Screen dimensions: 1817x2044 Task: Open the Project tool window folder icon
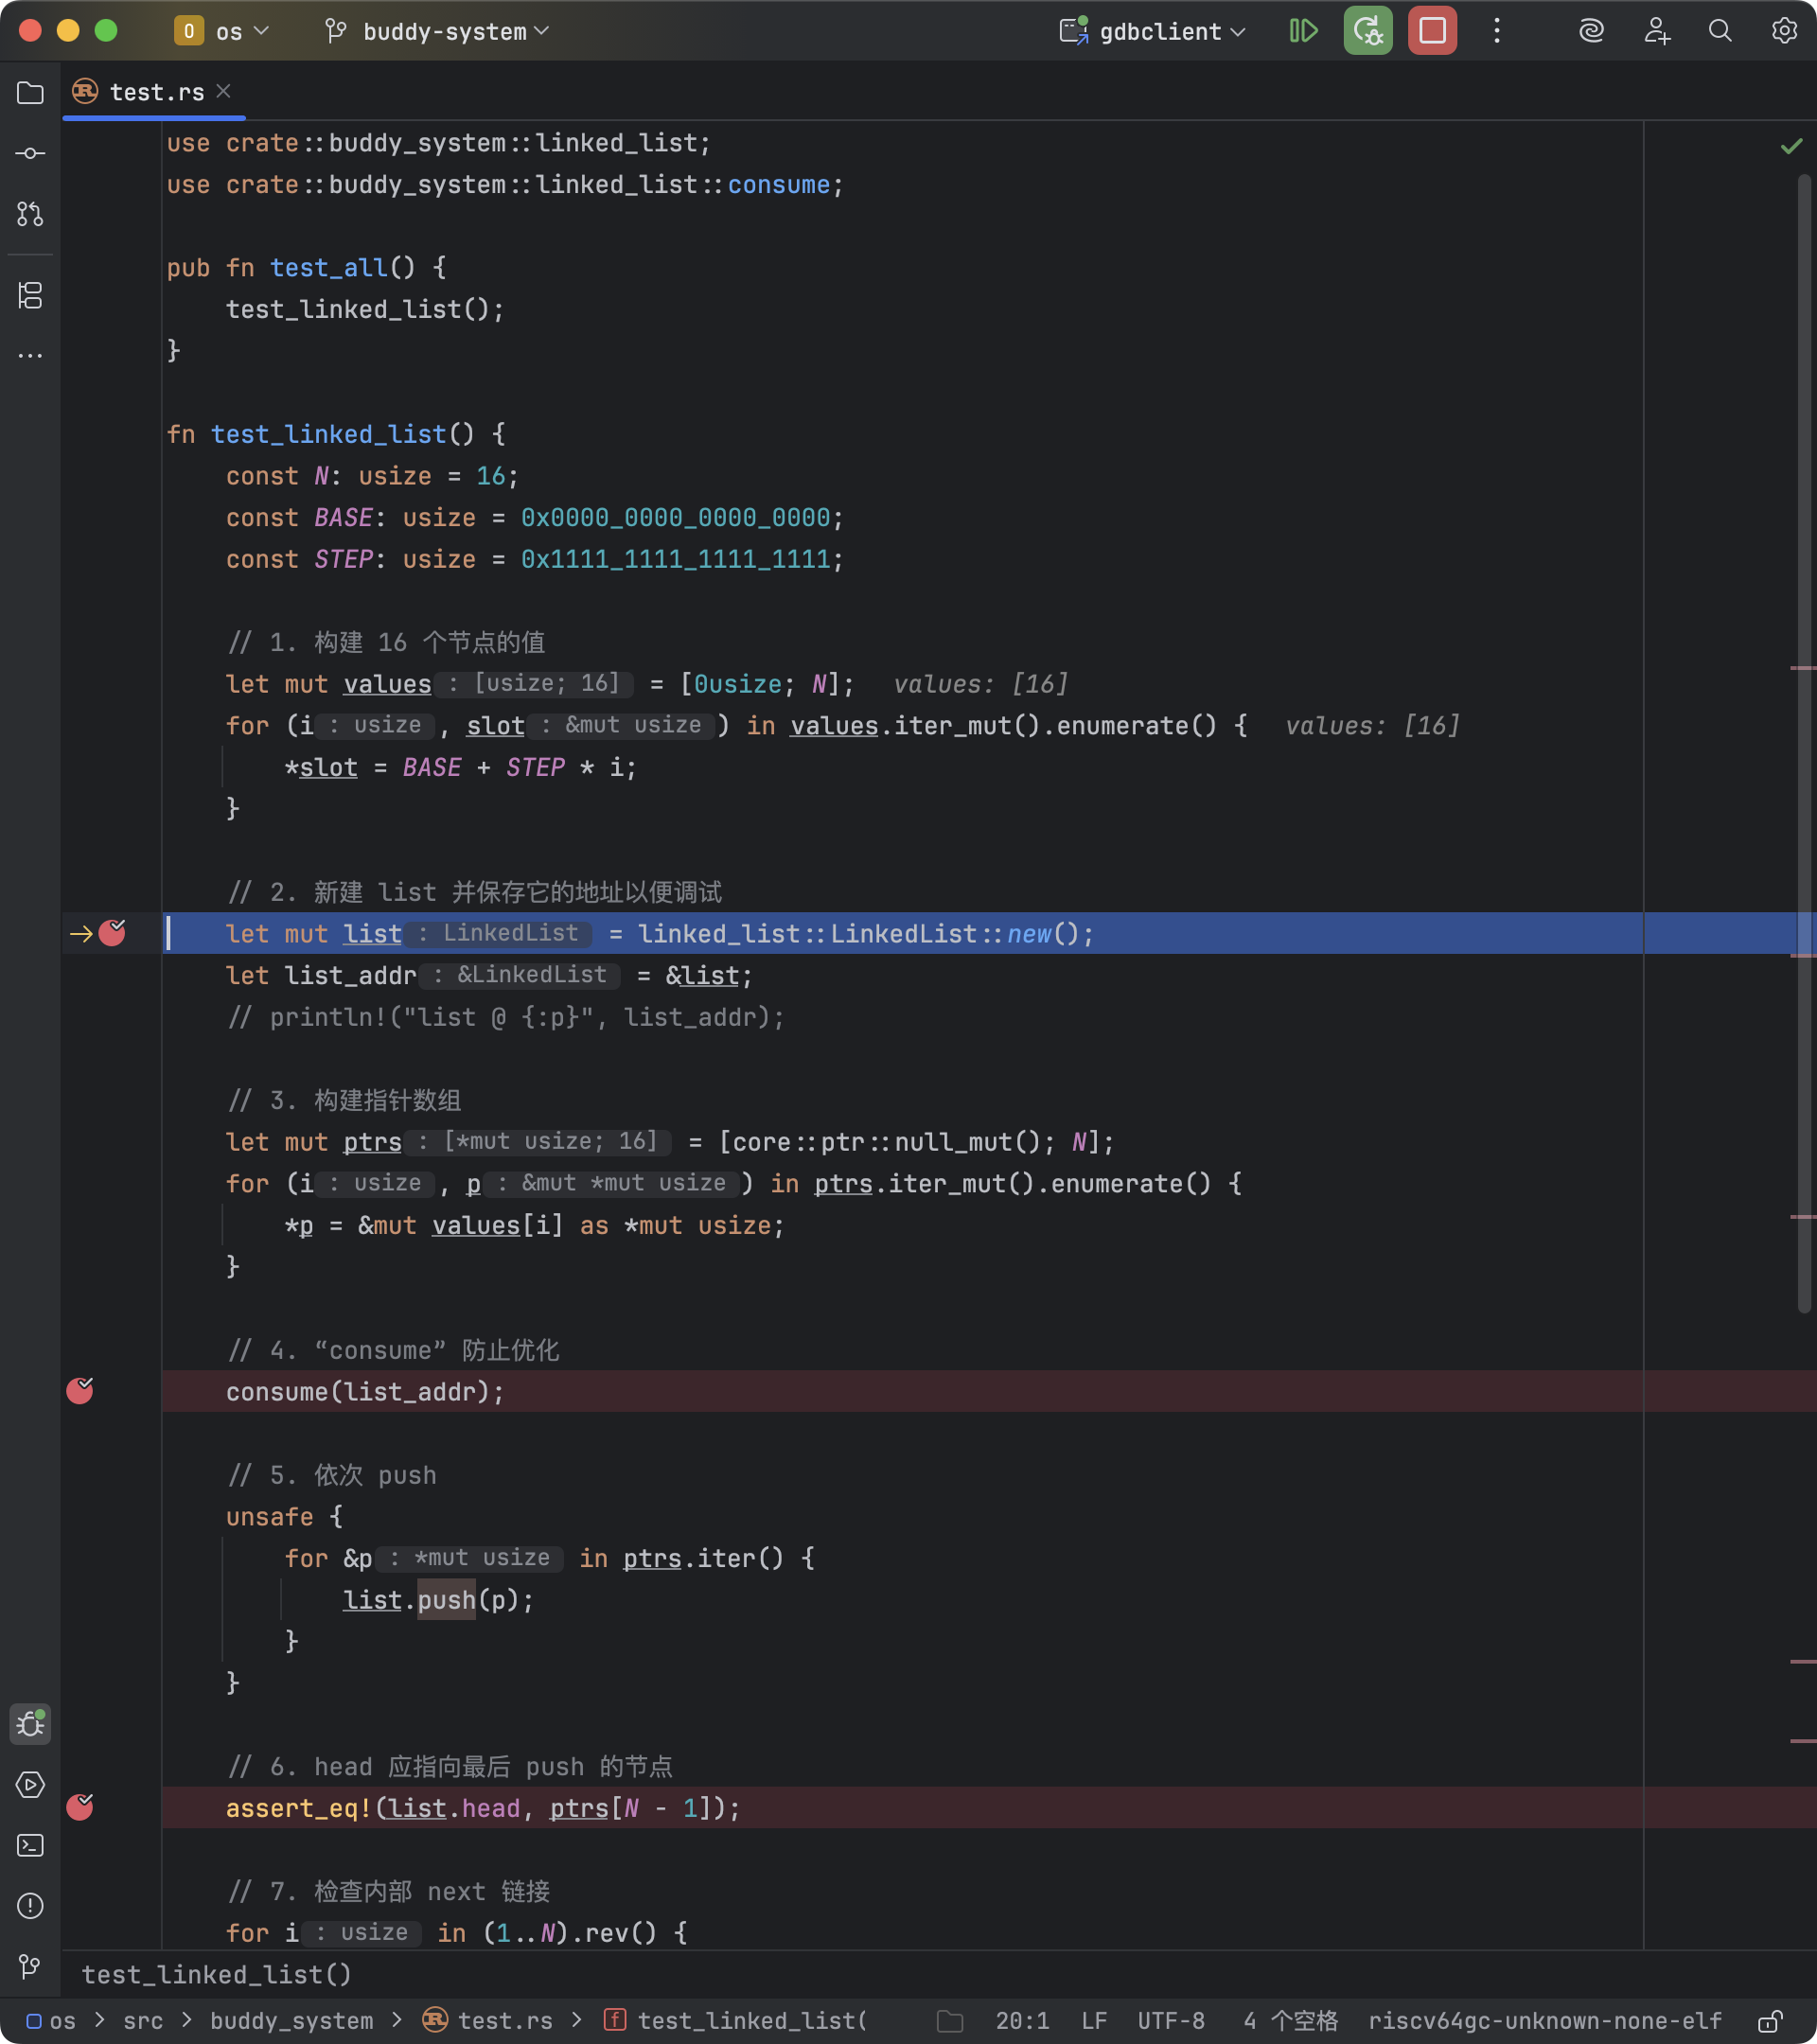click(30, 93)
